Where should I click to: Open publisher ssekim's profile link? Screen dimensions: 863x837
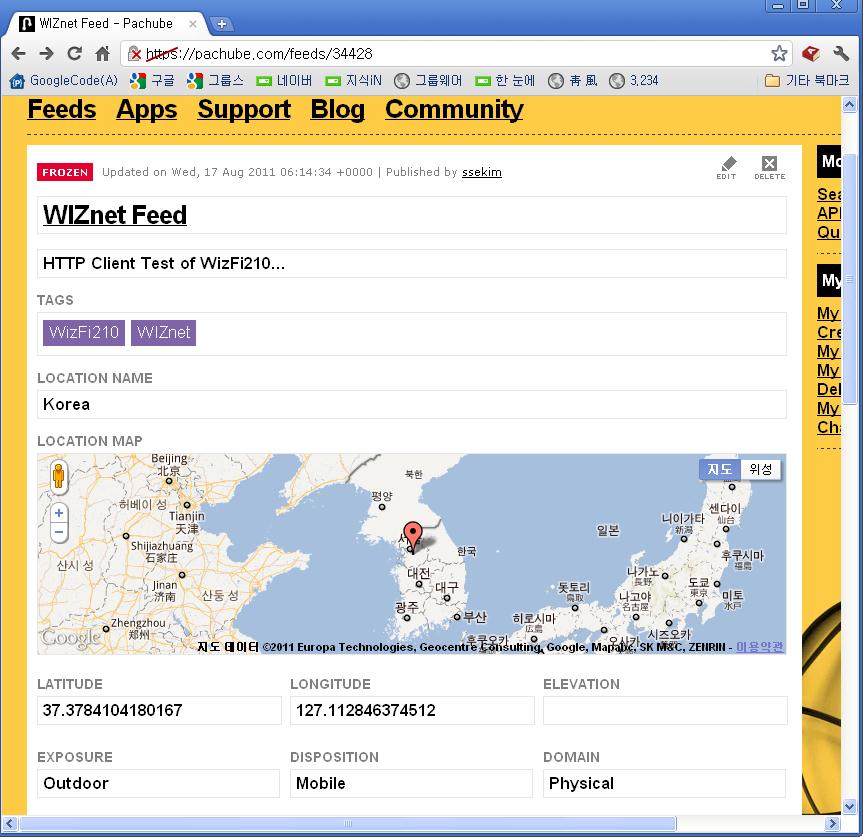pos(482,172)
